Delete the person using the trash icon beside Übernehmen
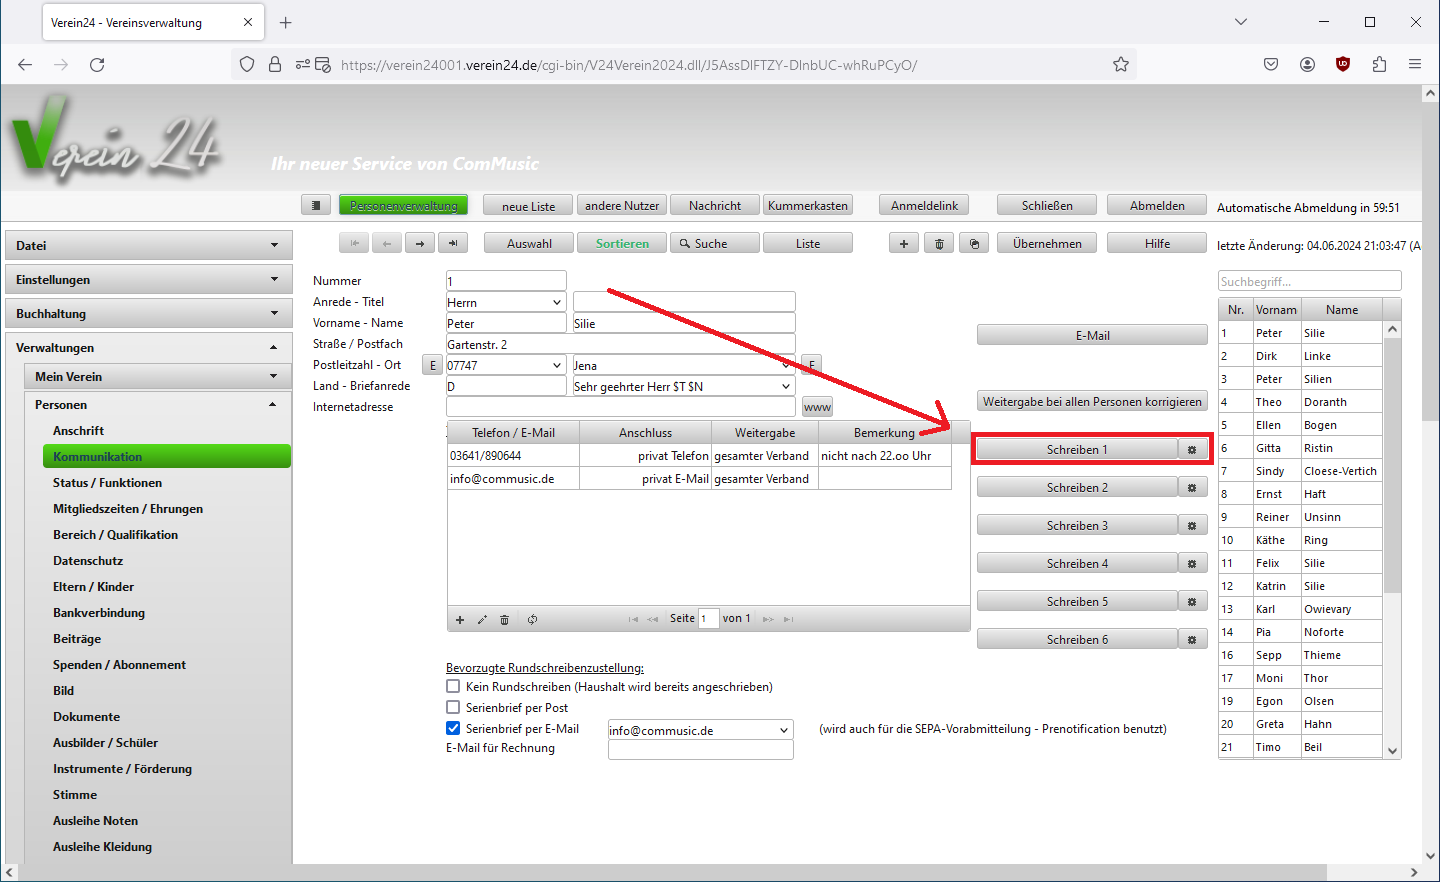Screen dimensions: 1440x882 [x=939, y=243]
